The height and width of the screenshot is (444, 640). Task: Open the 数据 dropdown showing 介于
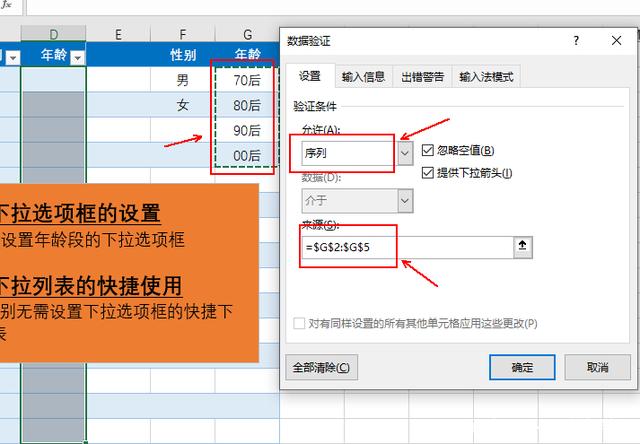(x=405, y=200)
